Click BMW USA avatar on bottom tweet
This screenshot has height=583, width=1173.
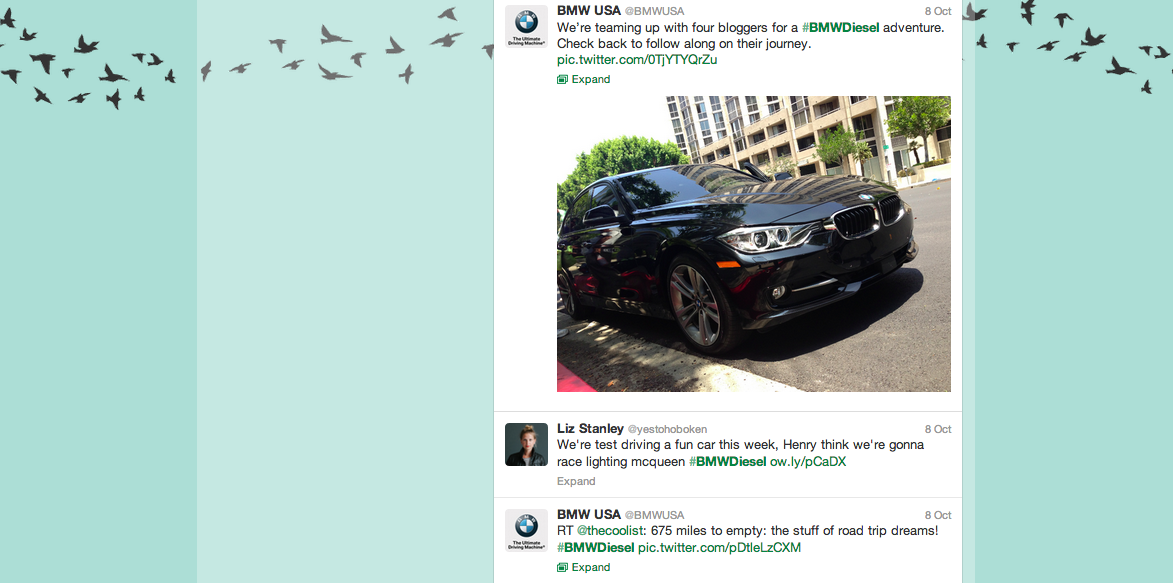click(x=526, y=531)
